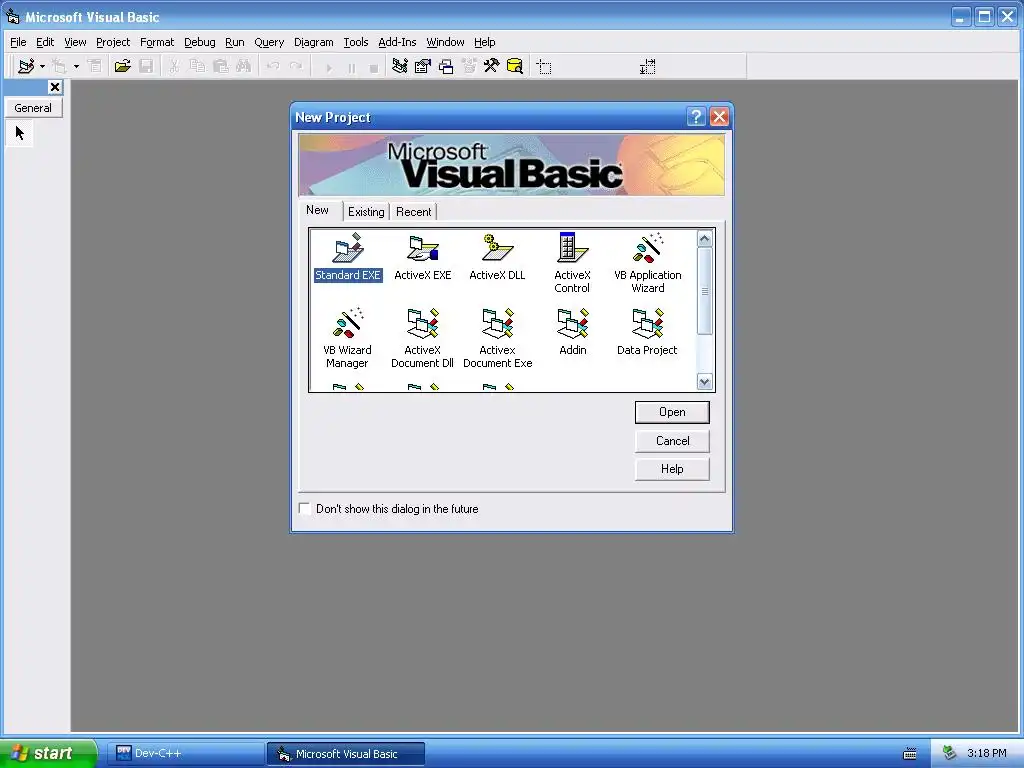
Task: Click the General toolbox tab
Action: pyautogui.click(x=33, y=108)
